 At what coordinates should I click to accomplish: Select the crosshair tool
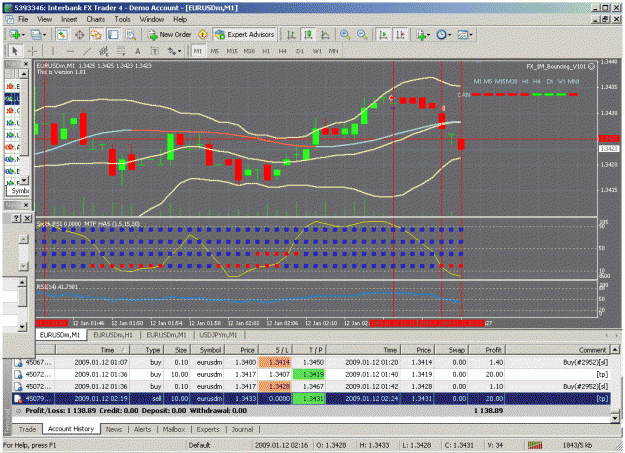(32, 51)
